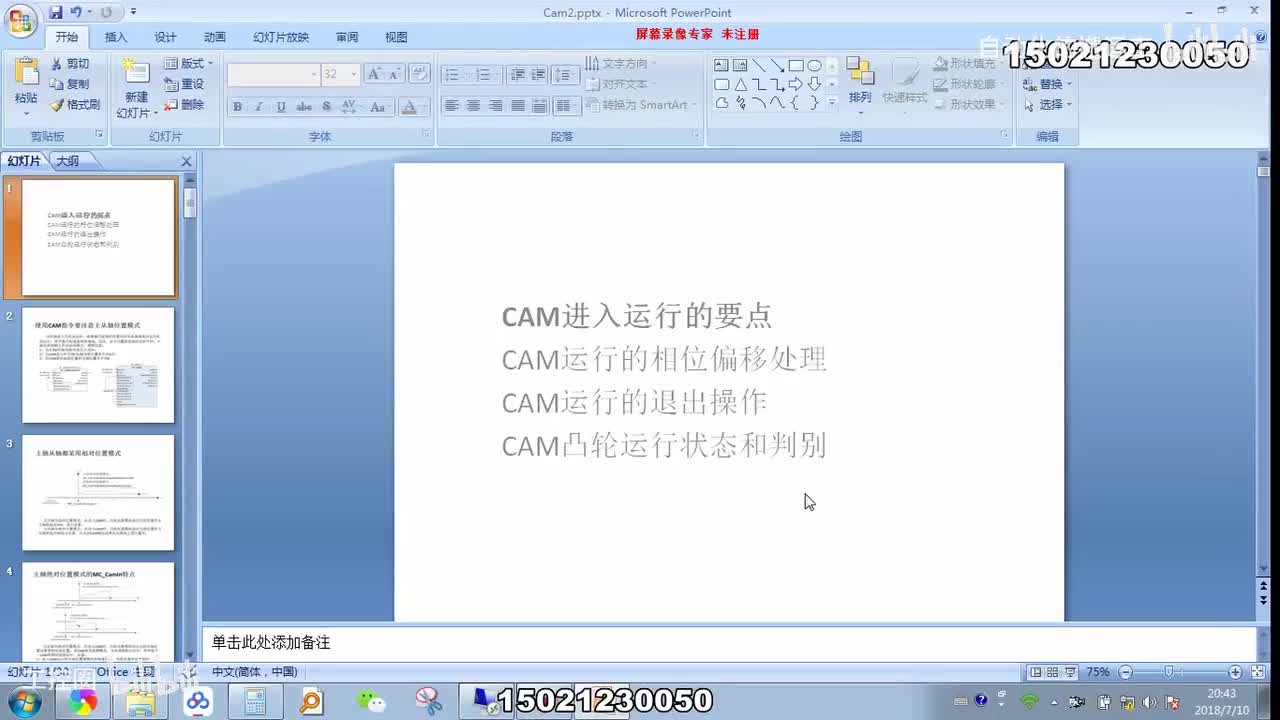Screen dimensions: 1280x720
Task: Click the Office button logo
Action: tap(20, 20)
